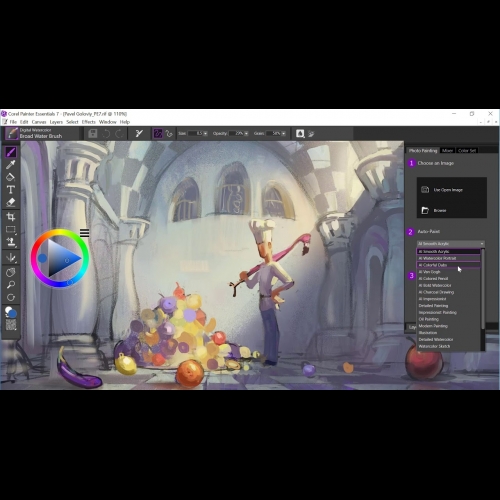Click the main color swatch in toolbox
The width and height of the screenshot is (500, 500).
pos(12,314)
